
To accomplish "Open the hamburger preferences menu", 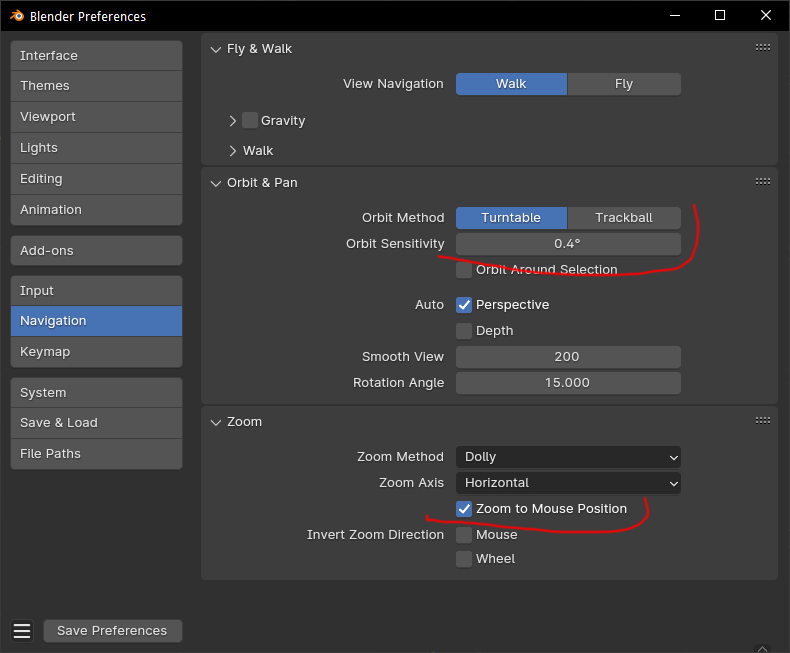I will pyautogui.click(x=22, y=631).
